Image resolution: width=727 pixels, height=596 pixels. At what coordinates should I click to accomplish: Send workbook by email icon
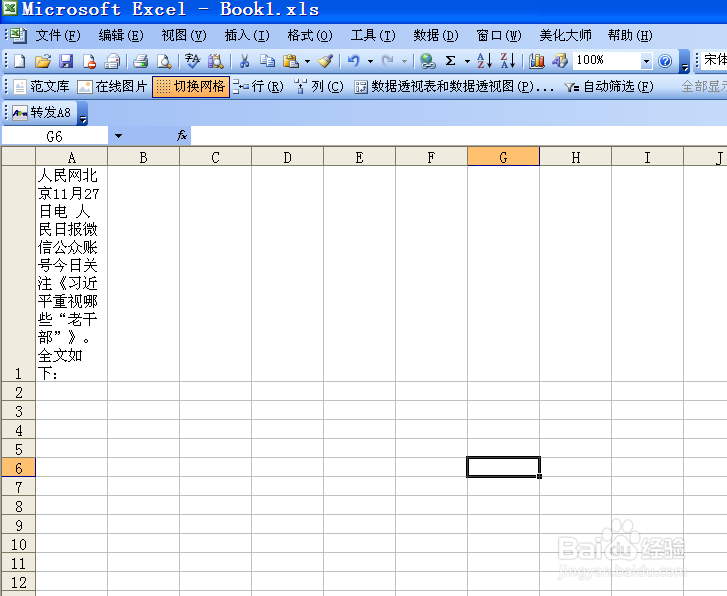coord(112,61)
